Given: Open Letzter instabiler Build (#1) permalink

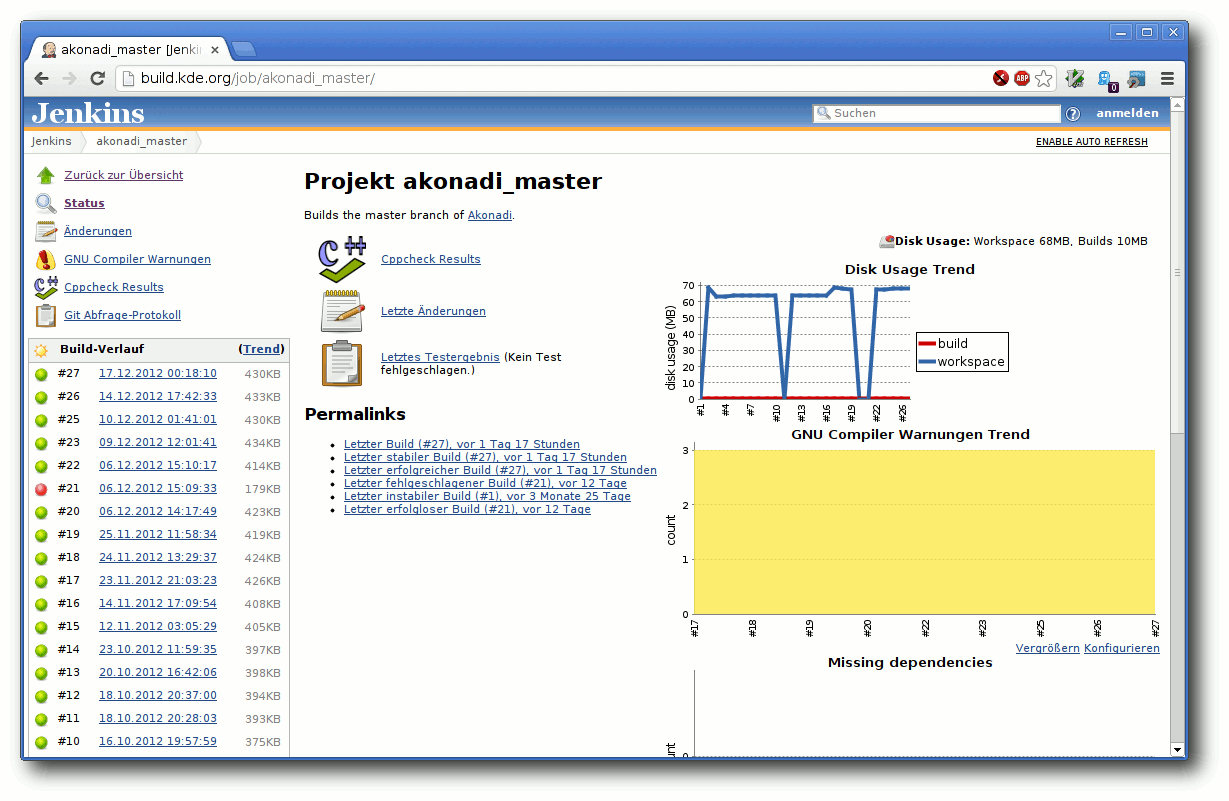Looking at the screenshot, I should pos(487,496).
